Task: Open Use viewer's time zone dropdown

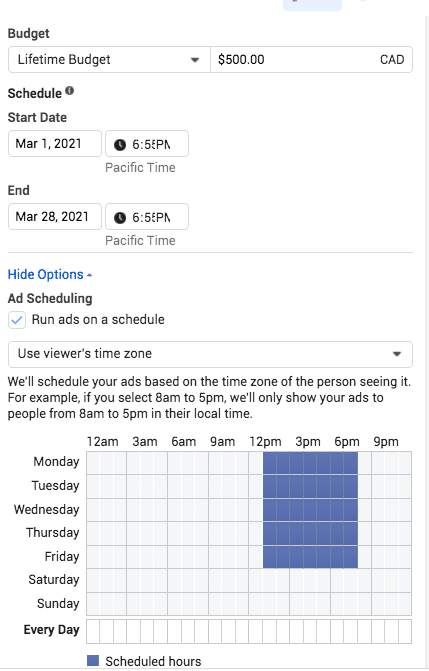Action: click(x=210, y=354)
